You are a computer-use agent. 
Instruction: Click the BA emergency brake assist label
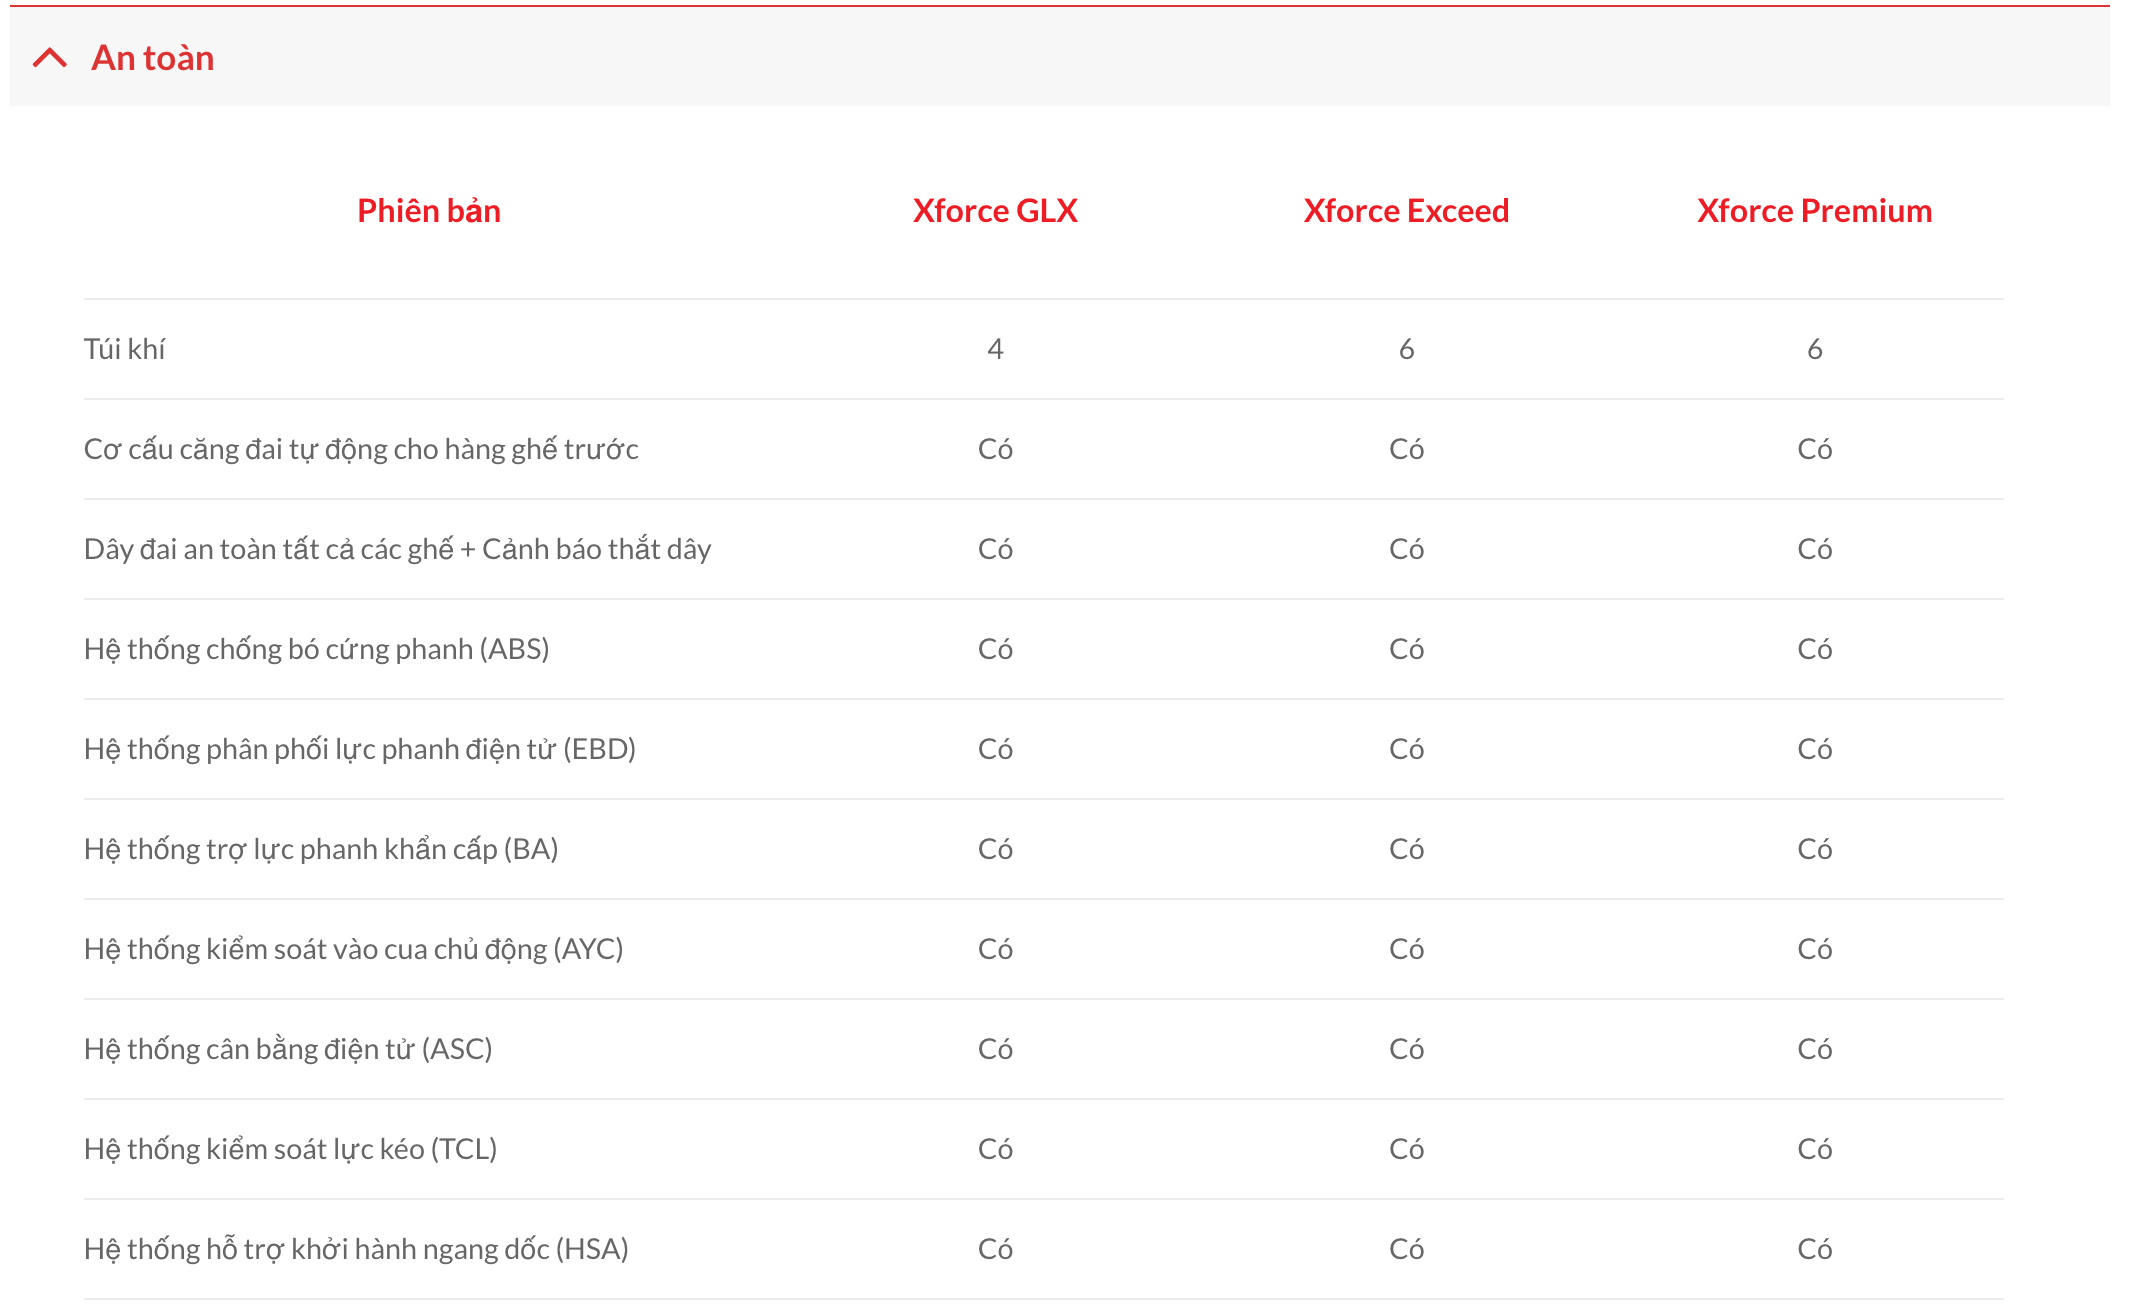point(321,849)
